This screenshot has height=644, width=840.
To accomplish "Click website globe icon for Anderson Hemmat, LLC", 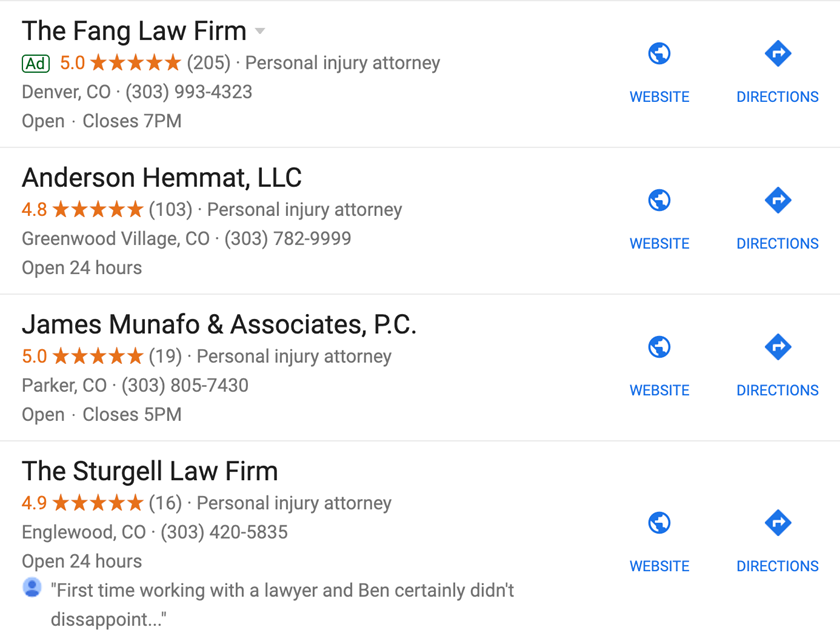I will point(659,200).
